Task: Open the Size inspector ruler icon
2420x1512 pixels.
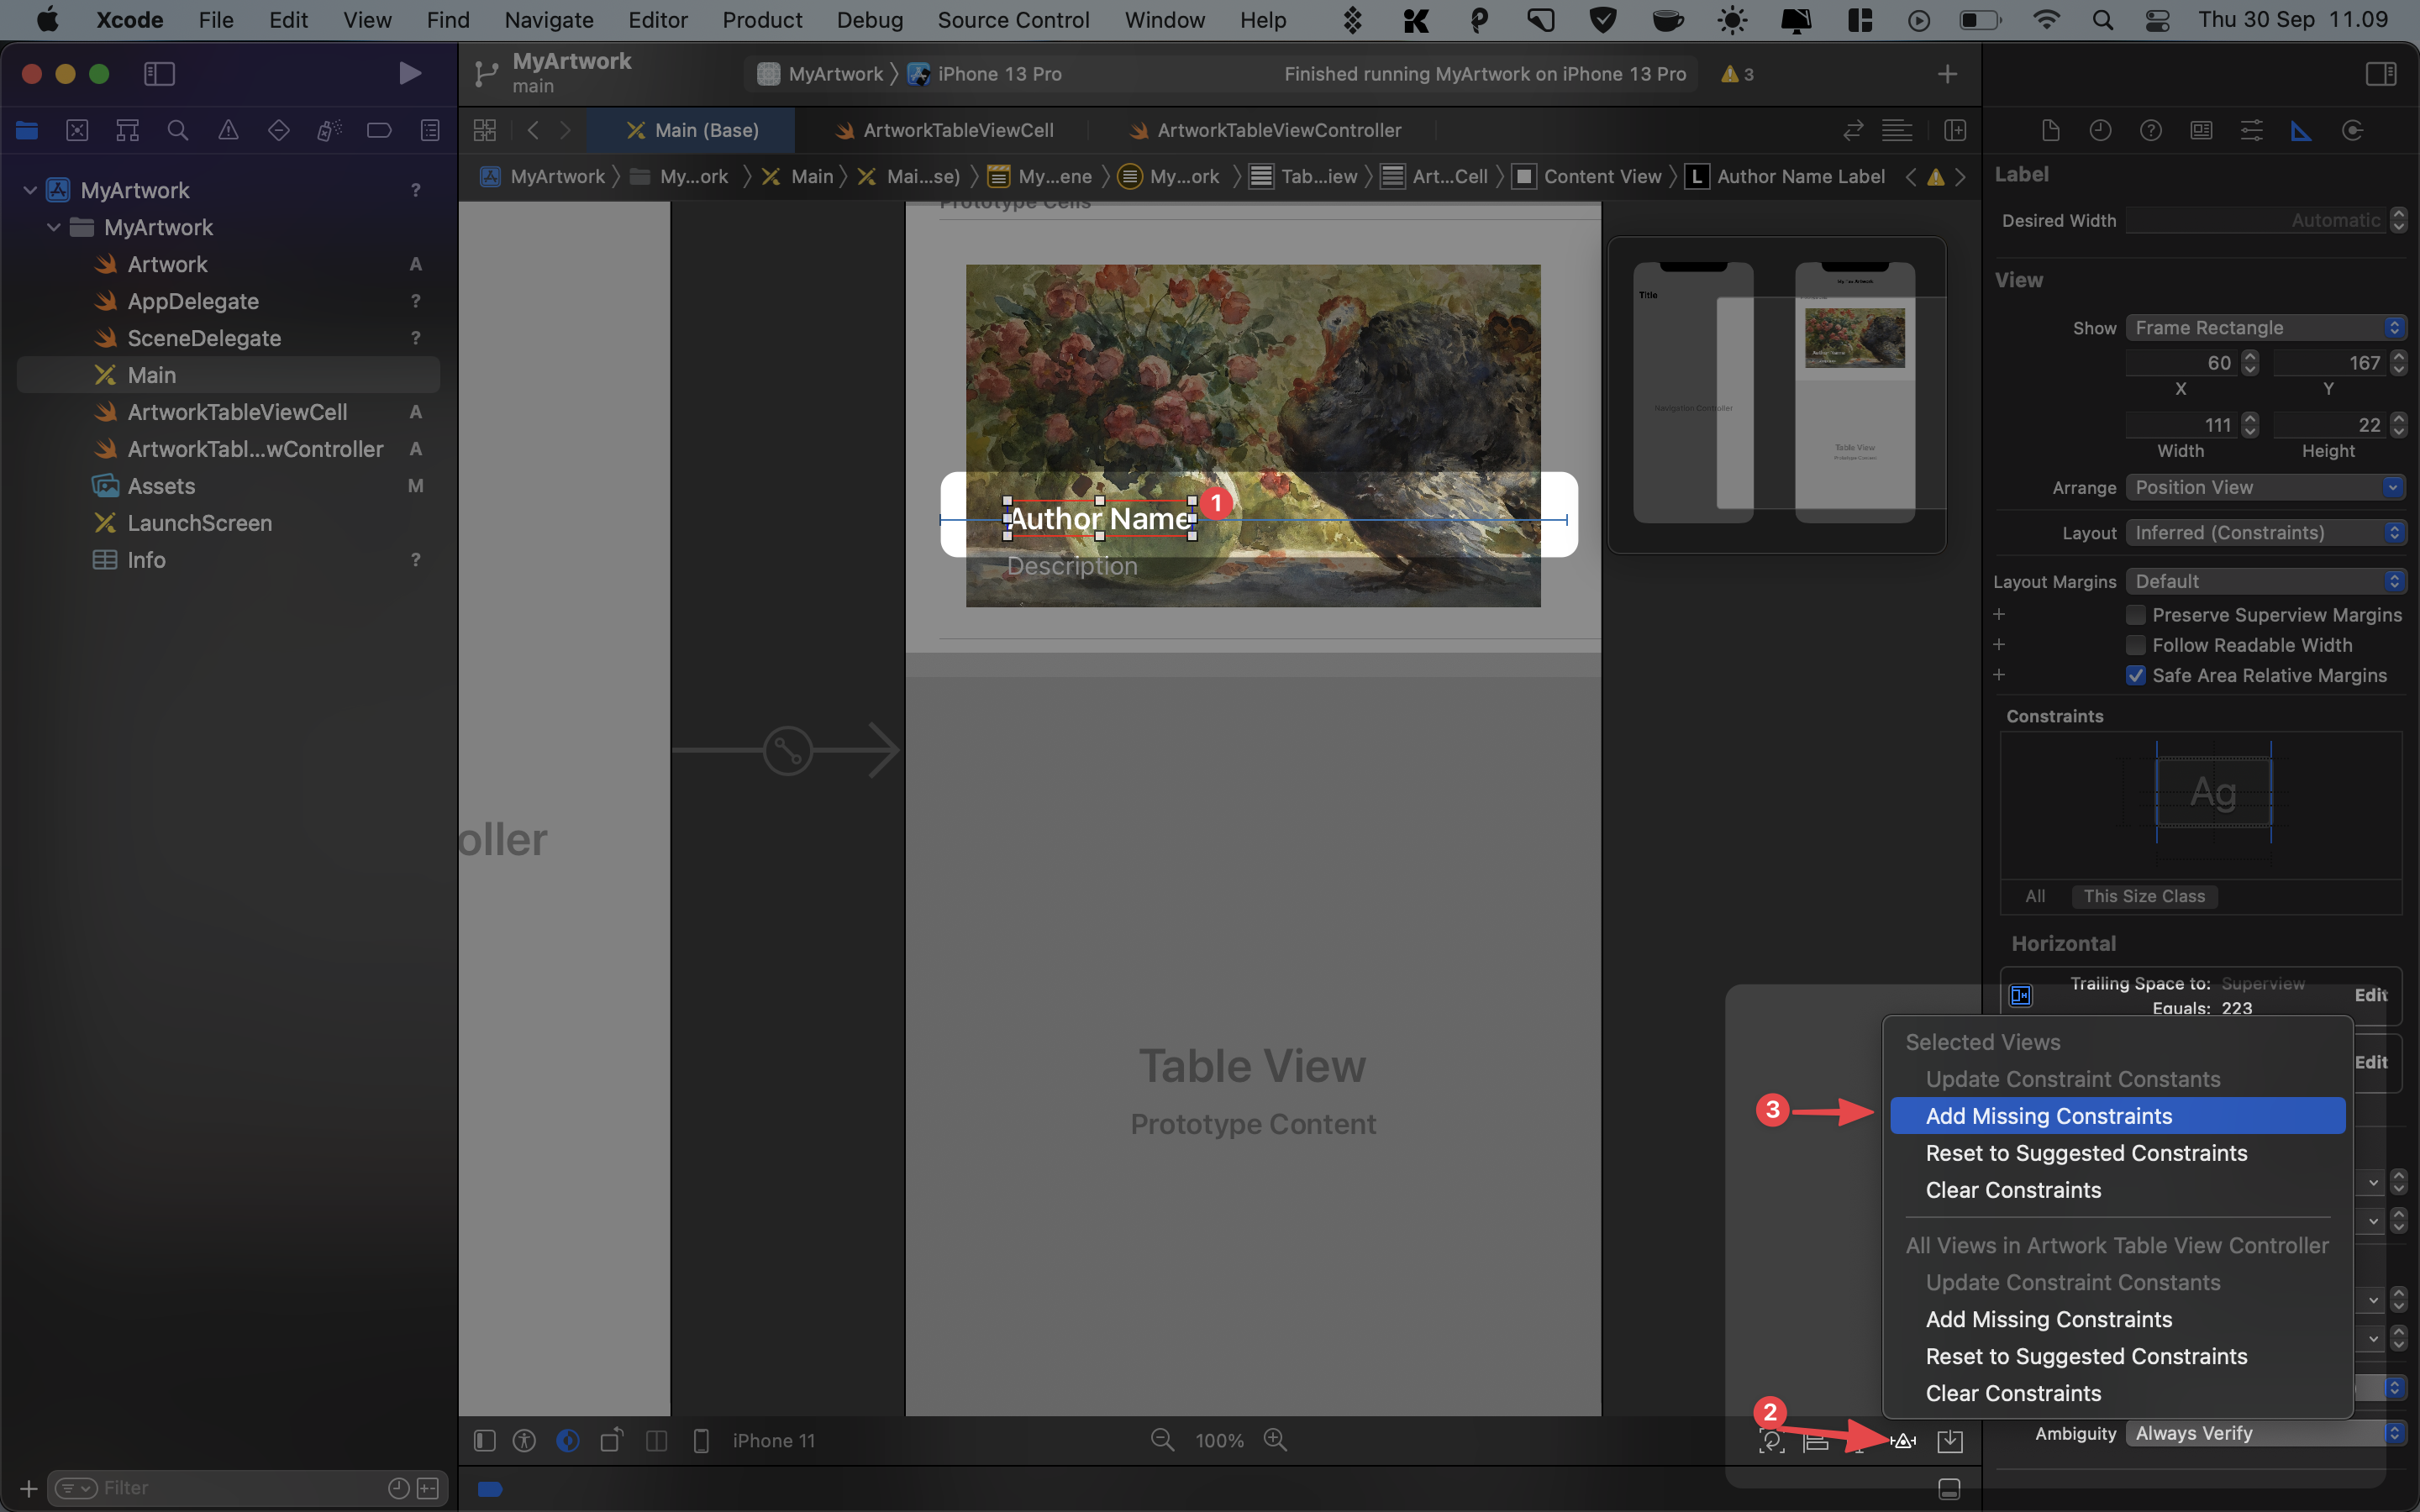Action: click(2301, 130)
